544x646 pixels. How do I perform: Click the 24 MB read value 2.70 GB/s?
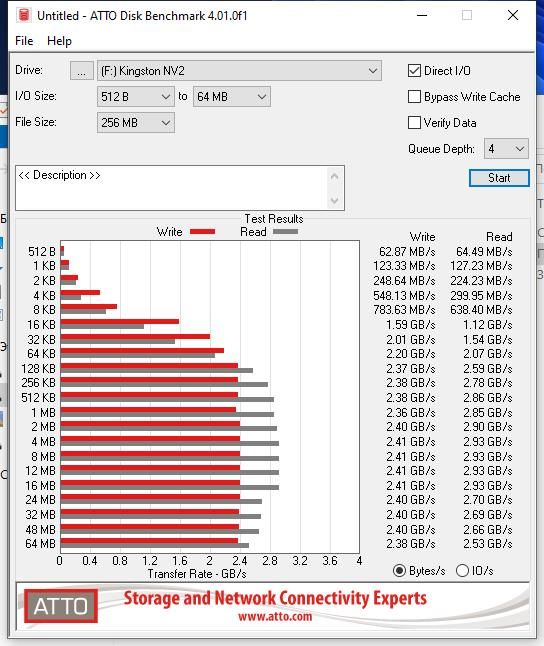click(x=488, y=500)
